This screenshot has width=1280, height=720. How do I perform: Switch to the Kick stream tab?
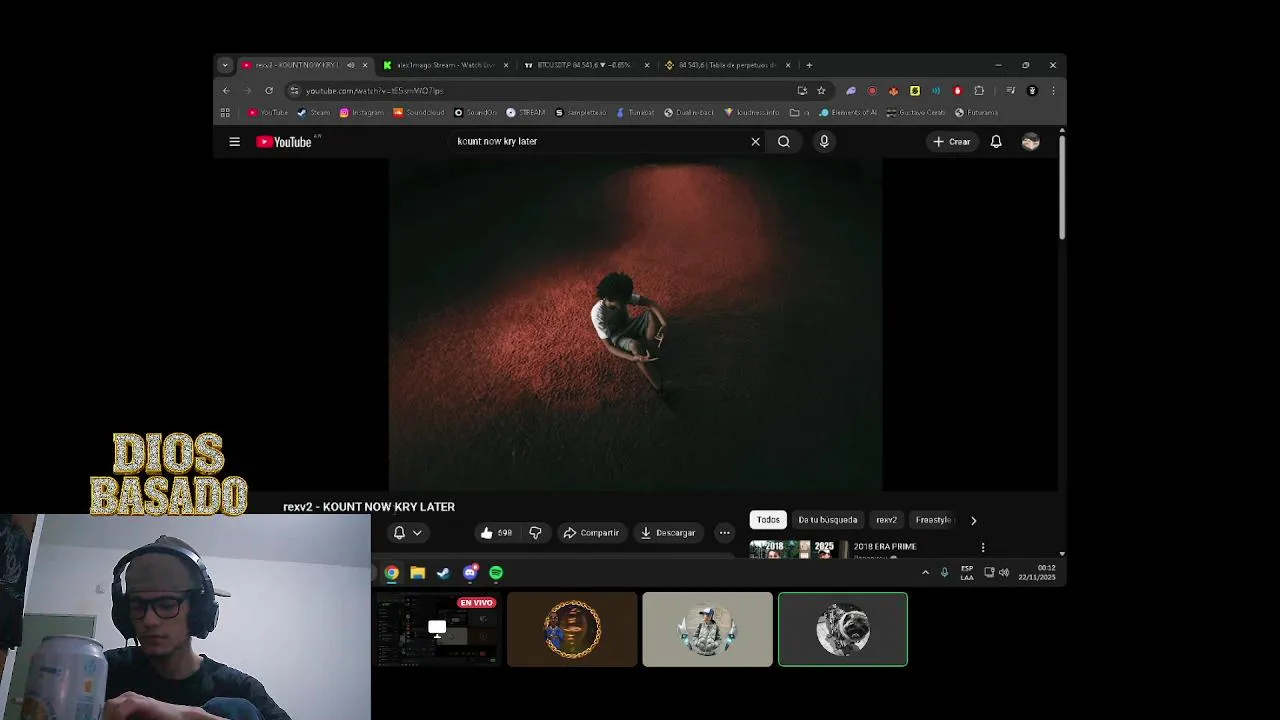(444, 65)
